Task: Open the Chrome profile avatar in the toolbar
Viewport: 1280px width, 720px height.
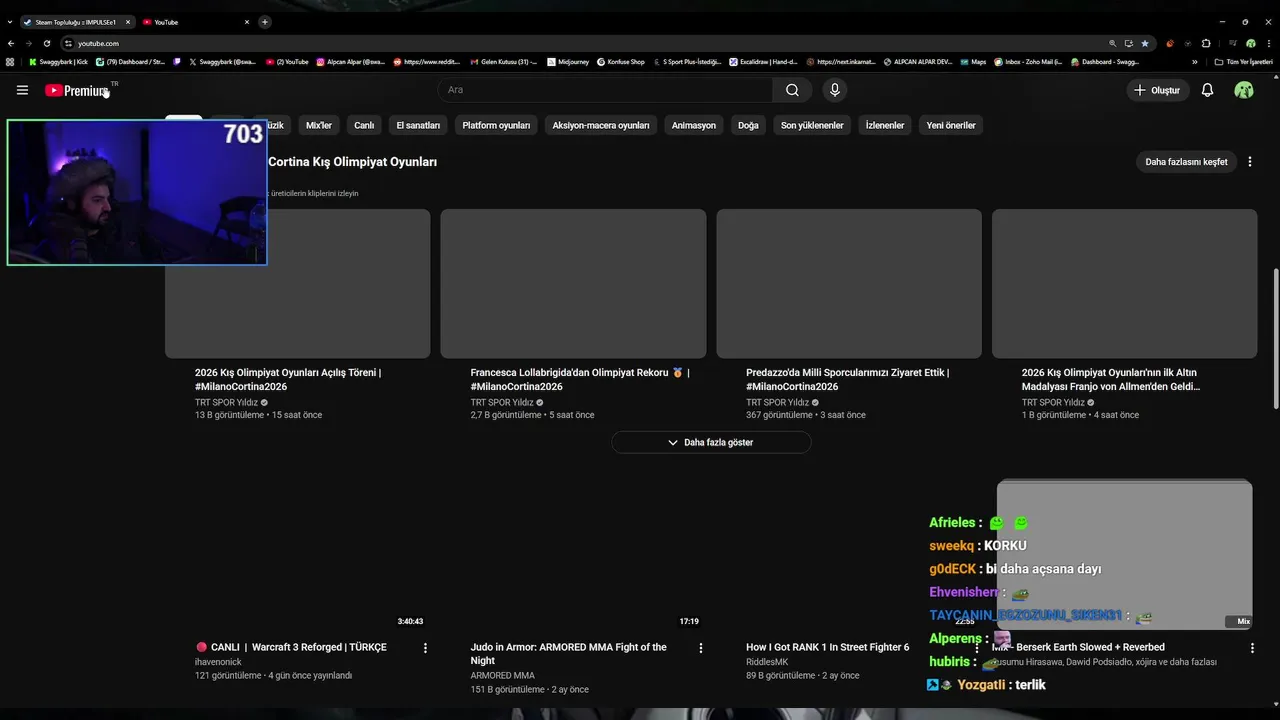Action: [x=1250, y=43]
